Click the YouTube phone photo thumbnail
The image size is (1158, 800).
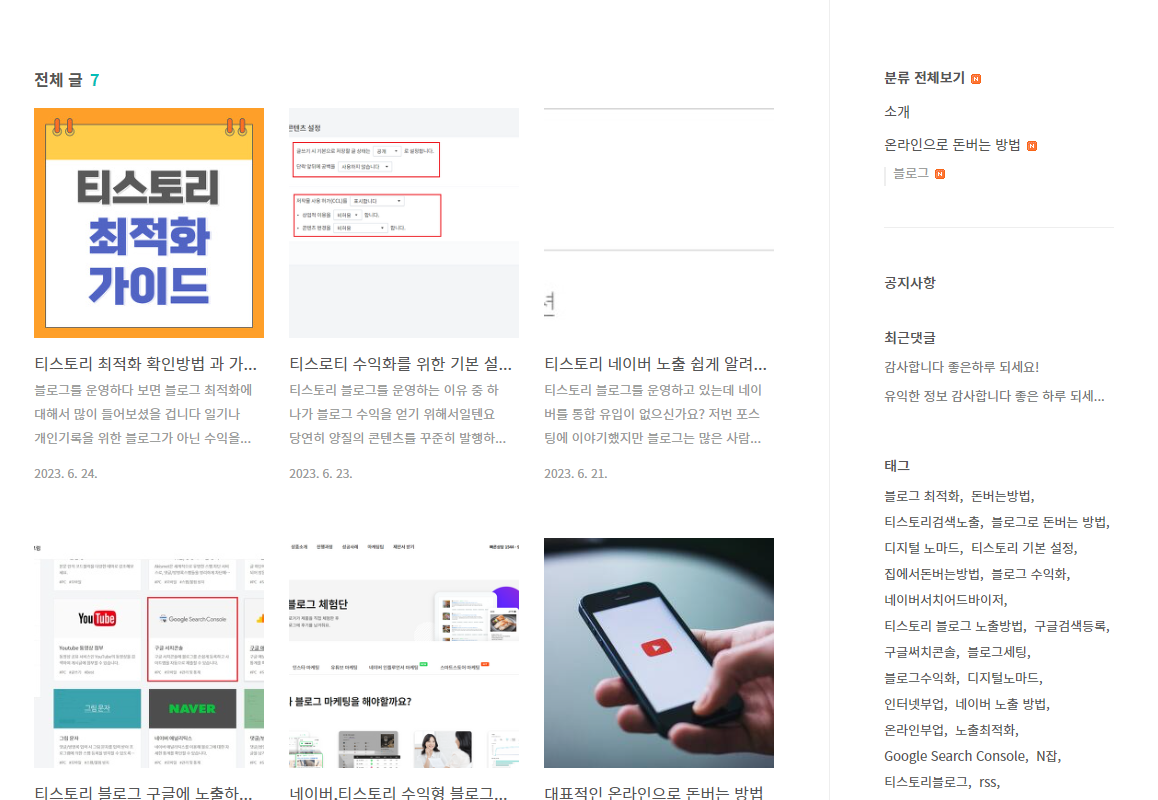pos(658,652)
